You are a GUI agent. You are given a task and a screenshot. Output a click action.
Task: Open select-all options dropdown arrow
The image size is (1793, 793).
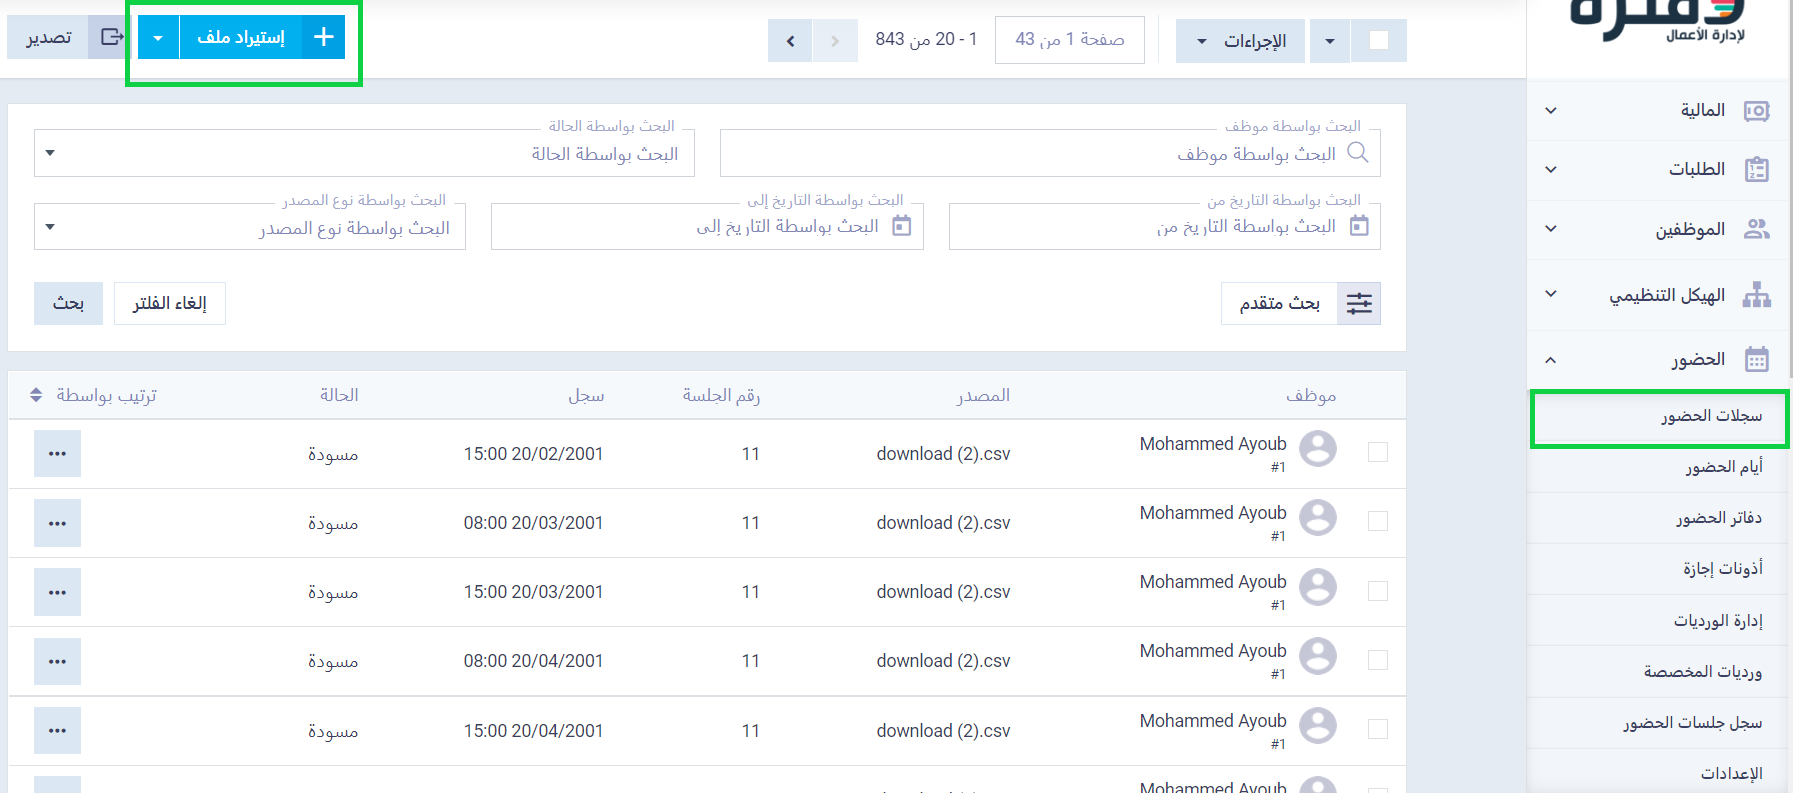click(1330, 41)
